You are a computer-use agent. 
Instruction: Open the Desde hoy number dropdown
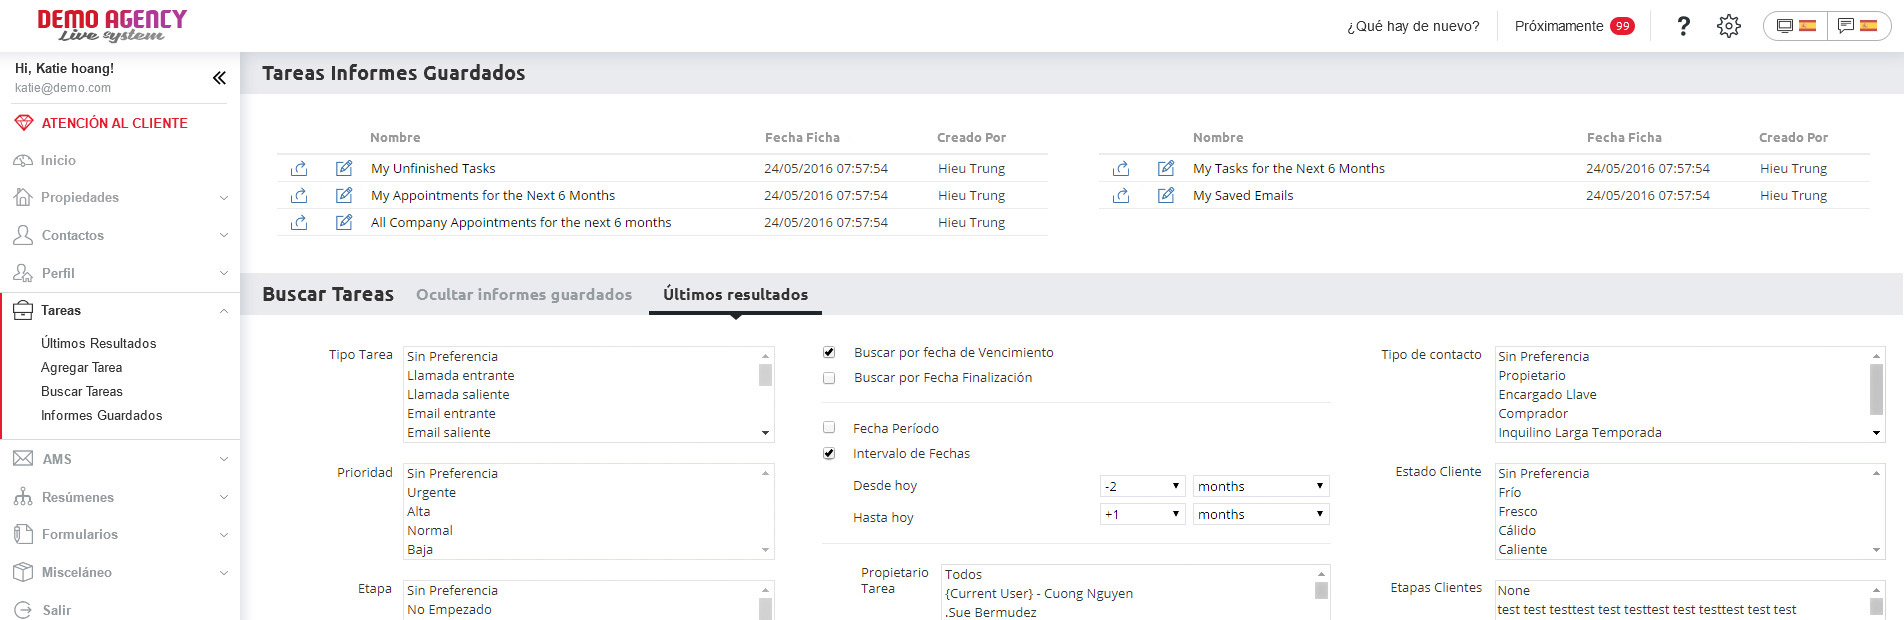pos(1142,486)
